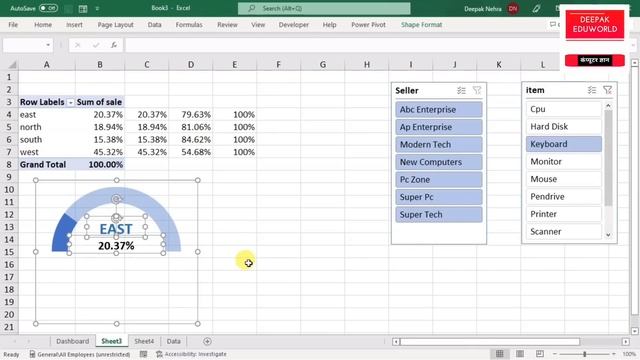The image size is (640, 360).
Task: Select Ap Enterprise in Seller slicer
Action: (439, 127)
